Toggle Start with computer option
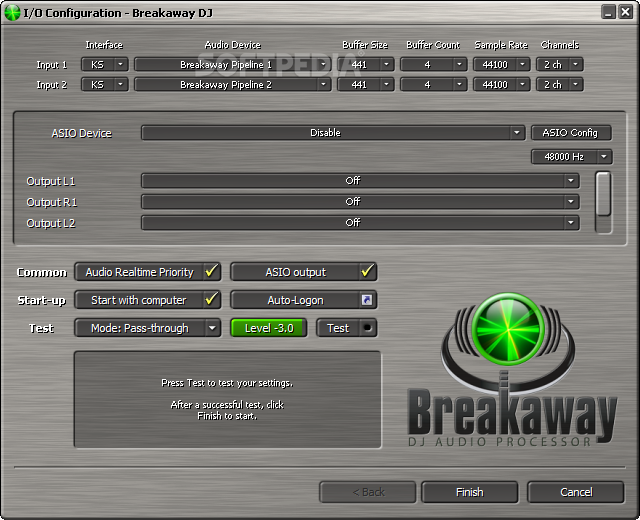This screenshot has width=640, height=520. tap(148, 300)
